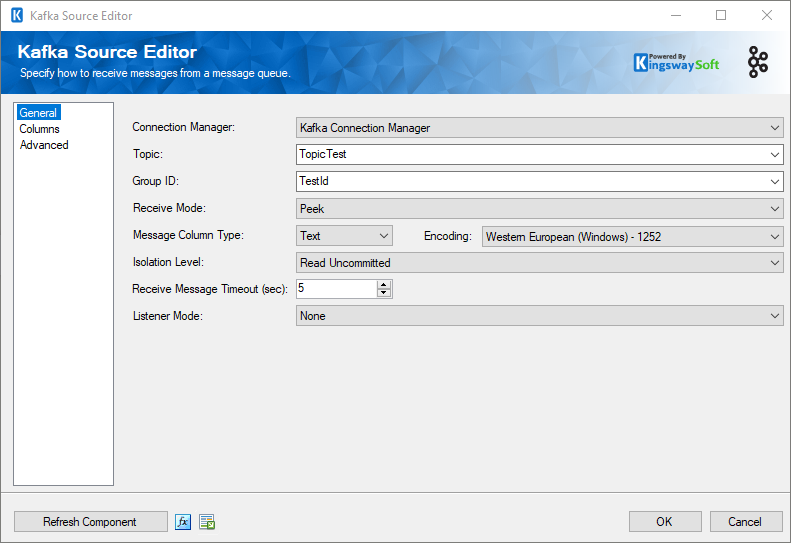791x543 pixels.
Task: Click the Cancel button
Action: 746,521
